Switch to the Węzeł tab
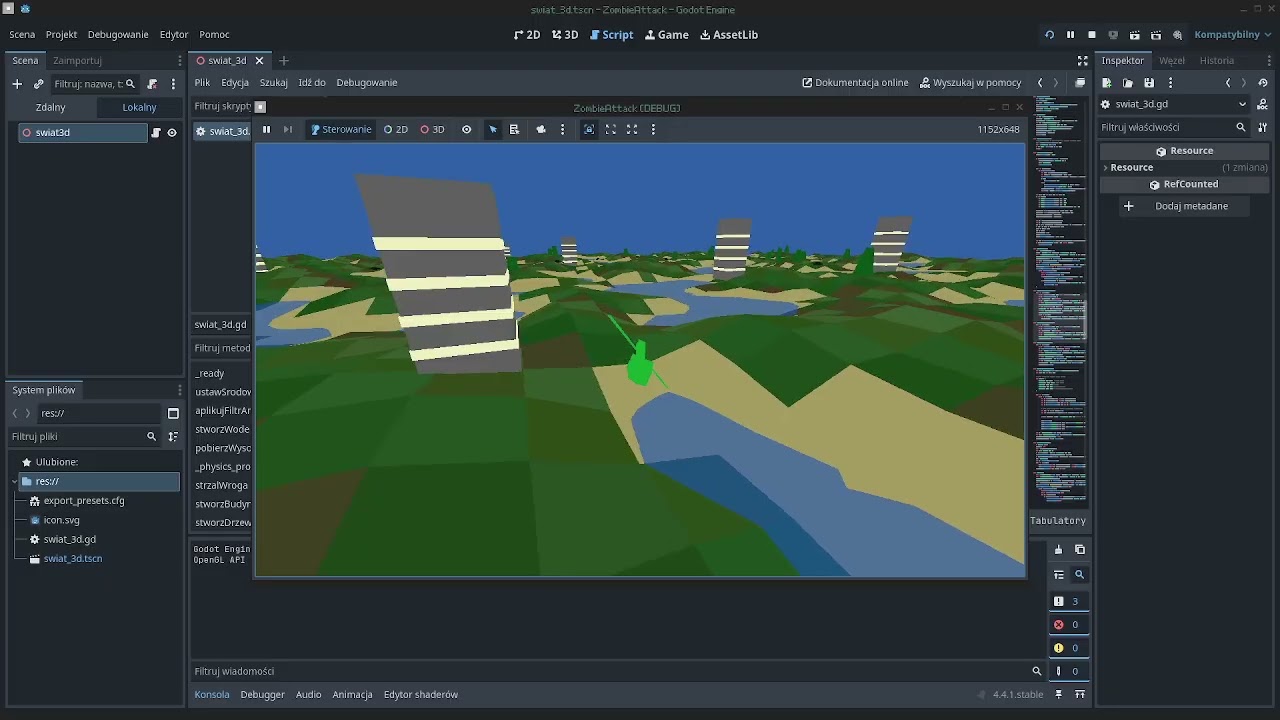The height and width of the screenshot is (720, 1280). tap(1172, 61)
